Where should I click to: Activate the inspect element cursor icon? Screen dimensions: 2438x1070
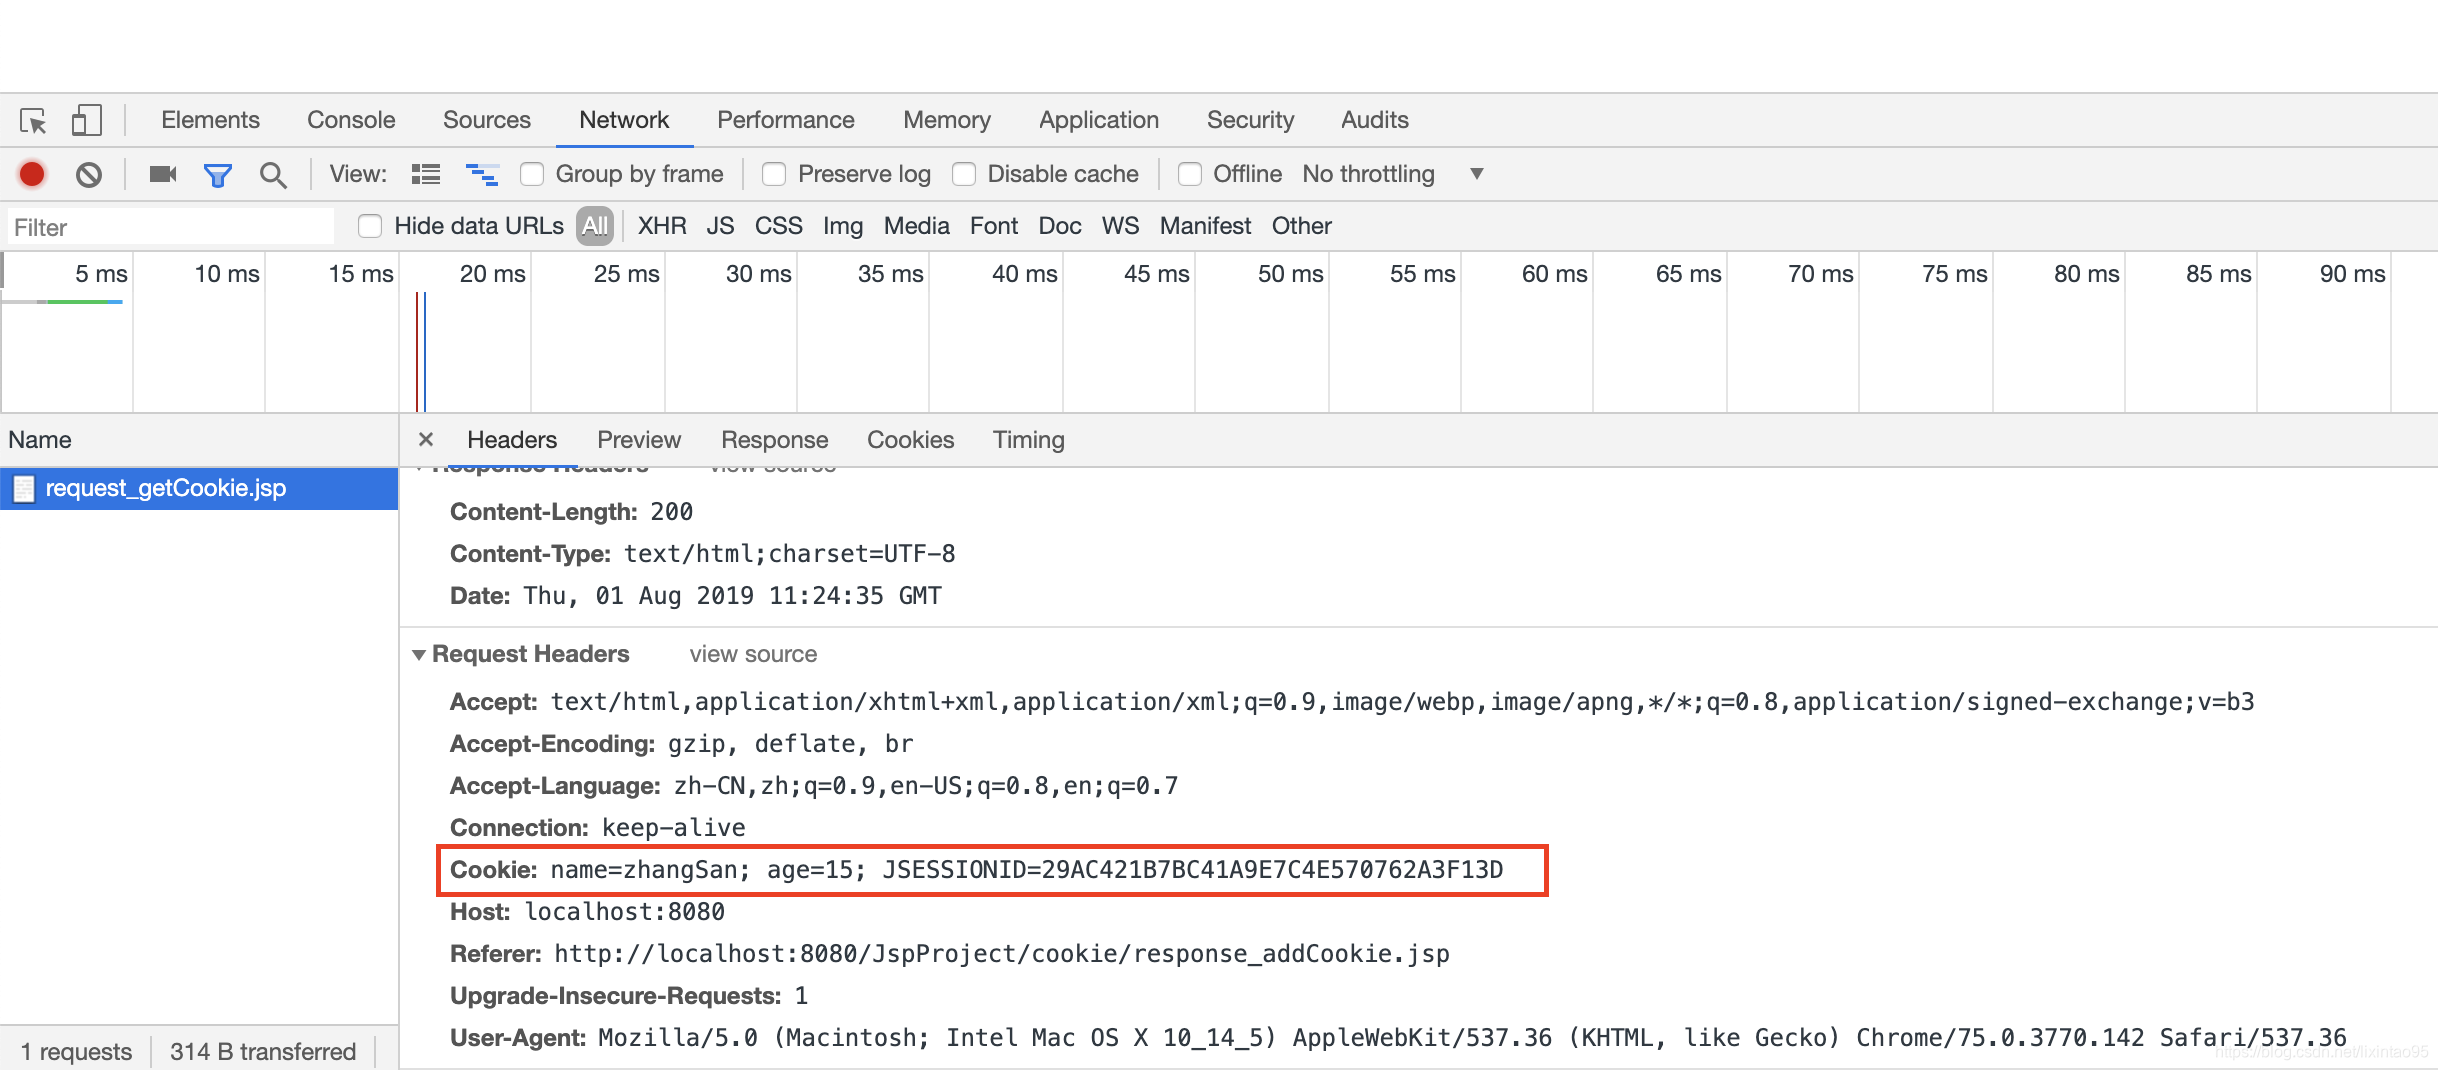[33, 121]
